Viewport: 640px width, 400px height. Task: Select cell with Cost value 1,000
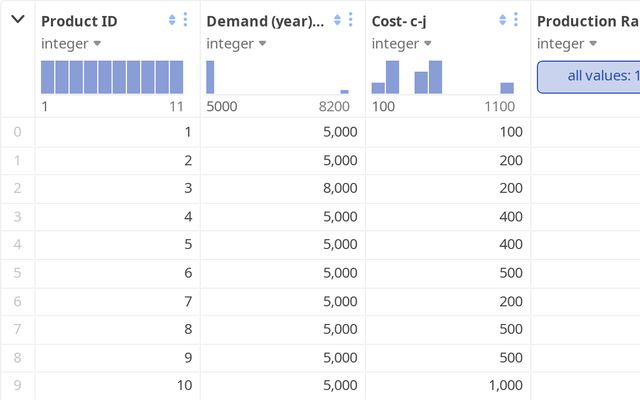(449, 385)
